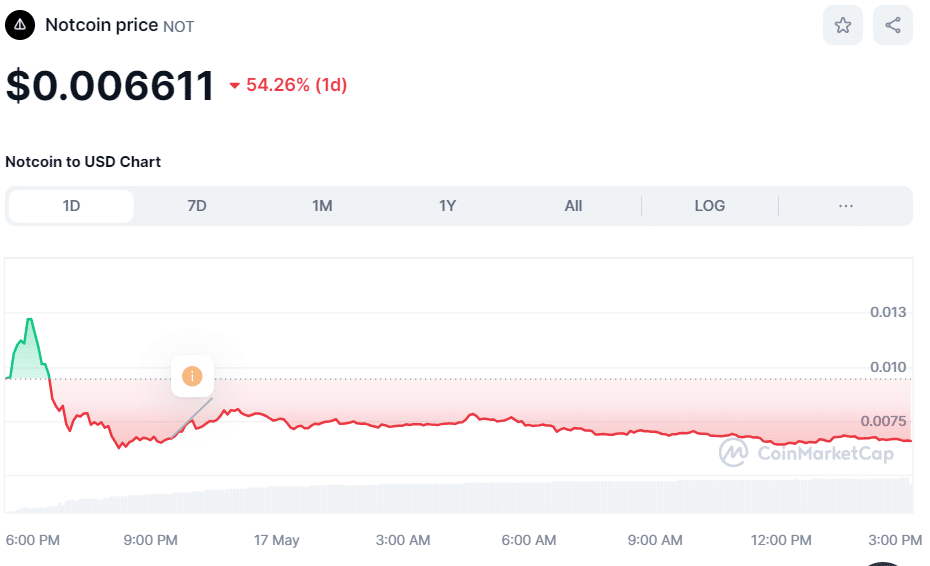The image size is (930, 566).
Task: Click the 9:00 AM time axis label
Action: [x=655, y=540]
